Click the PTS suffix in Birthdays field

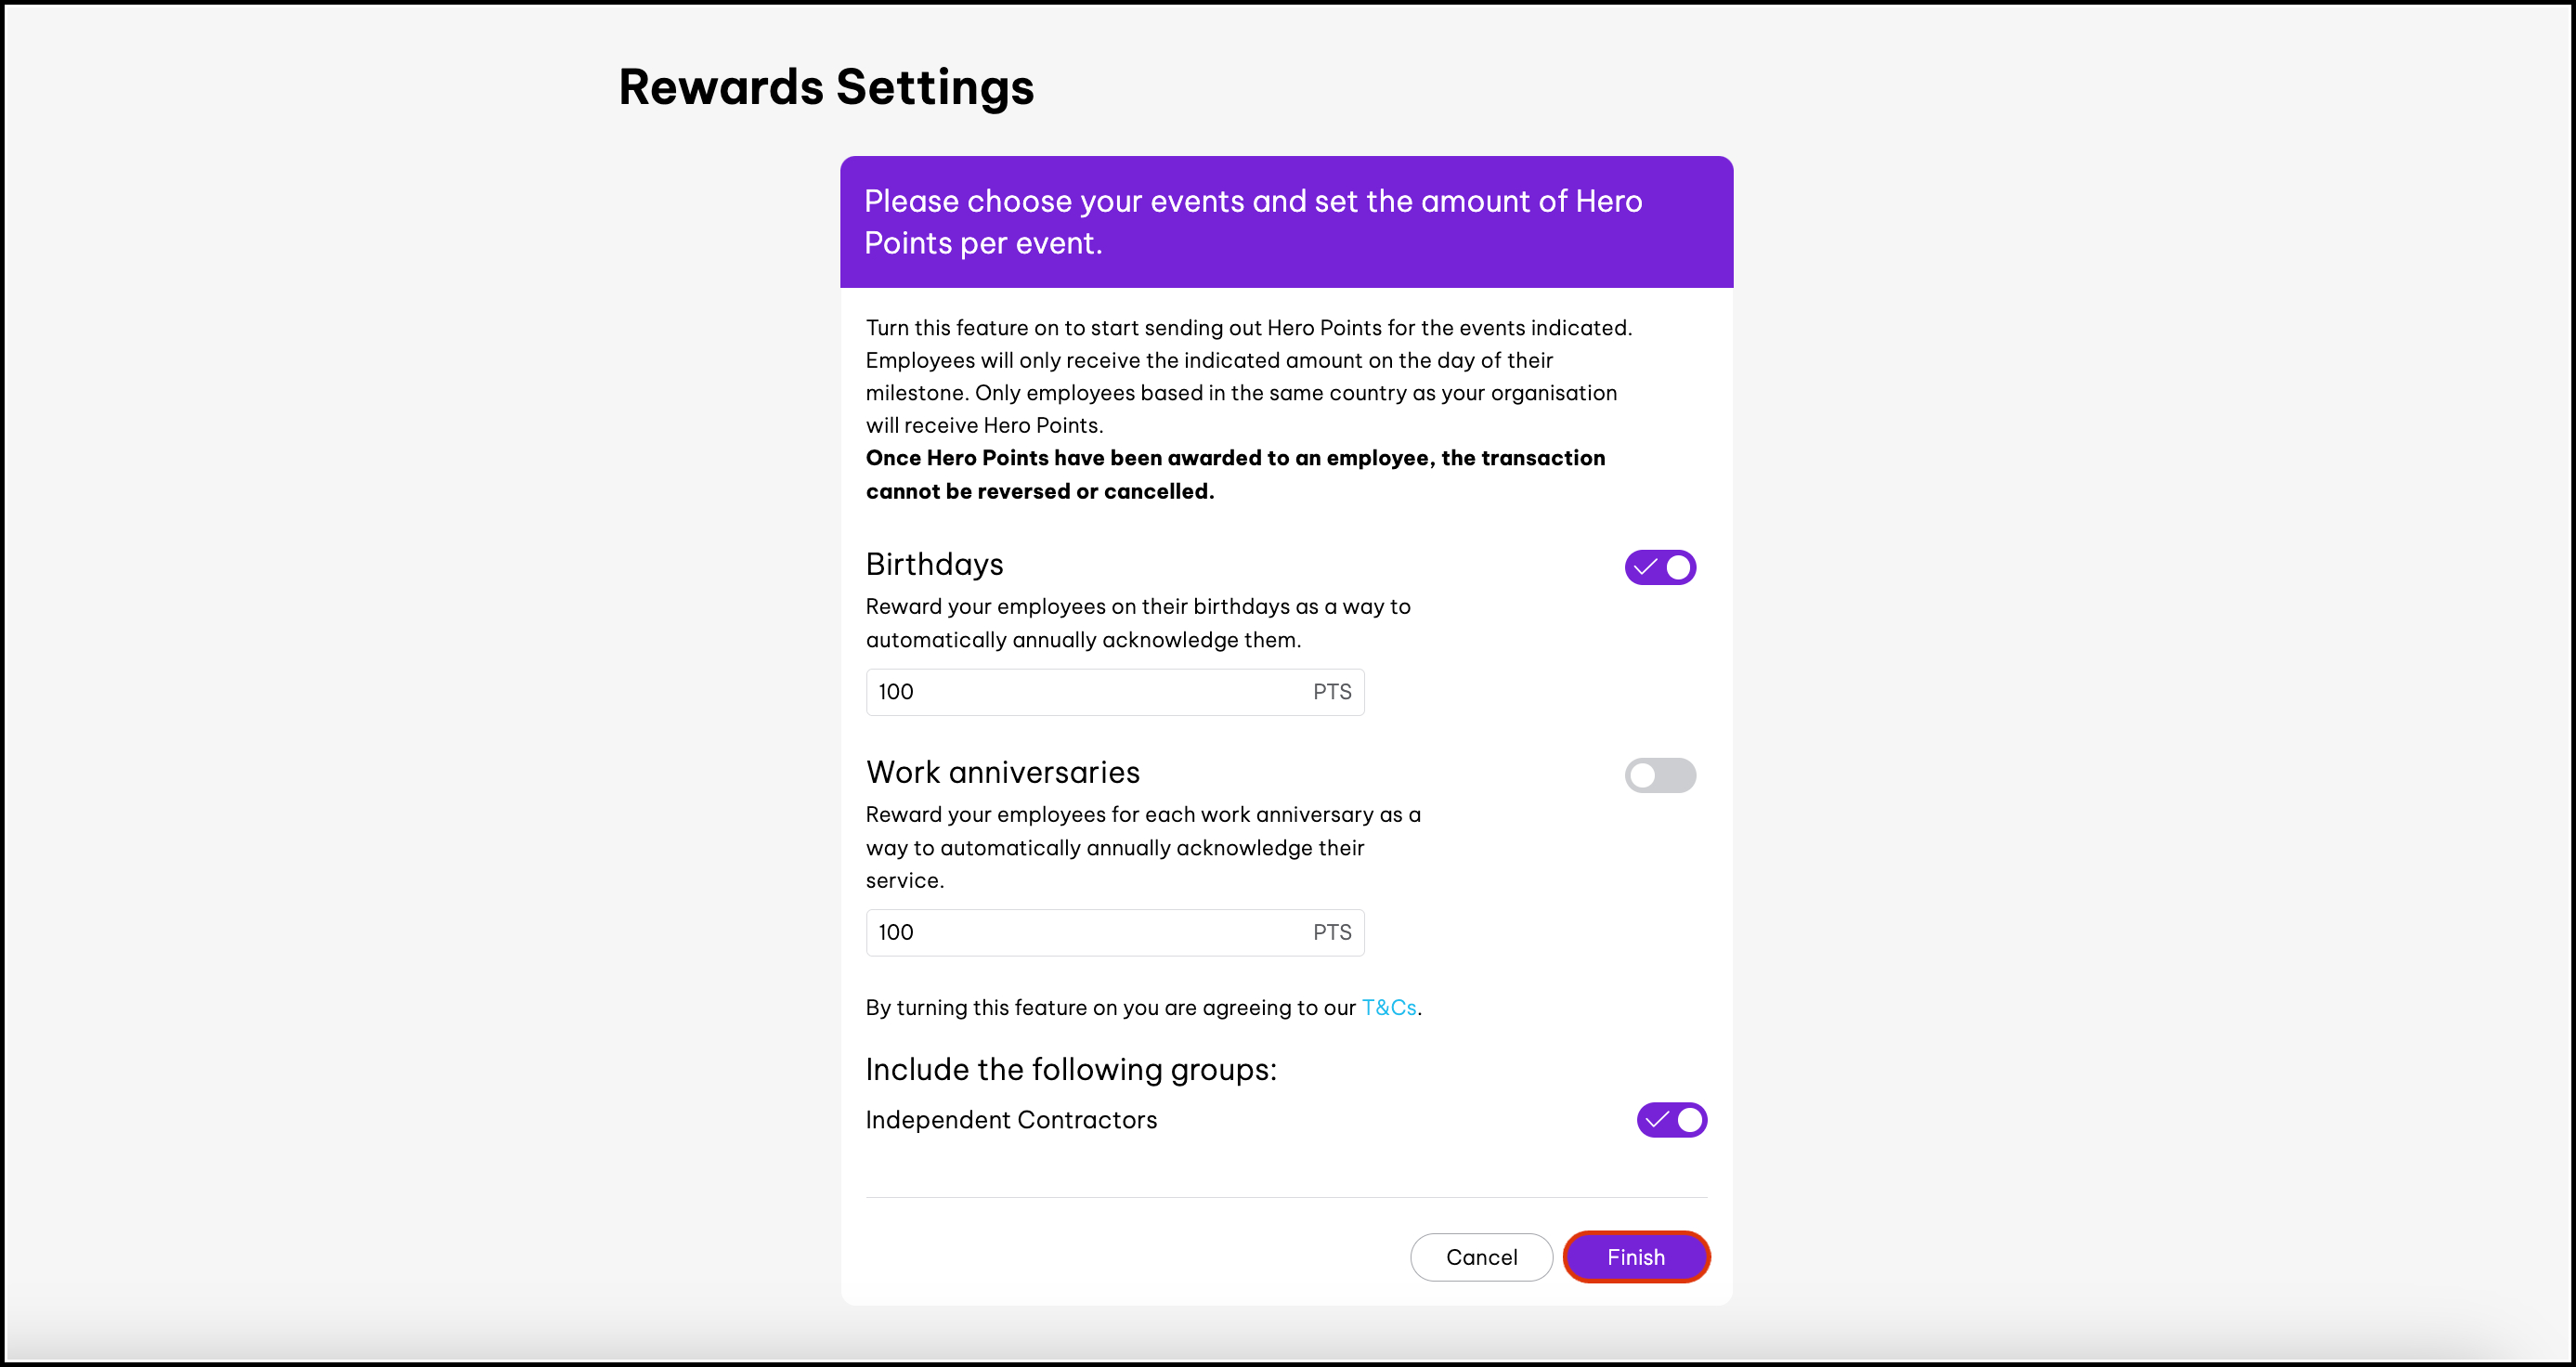point(1331,692)
